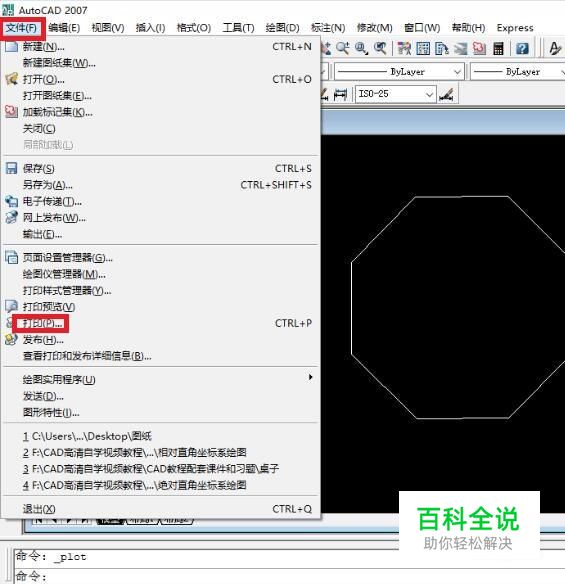This screenshot has width=565, height=584.
Task: Open the 文件(F) menu
Action: point(21,28)
